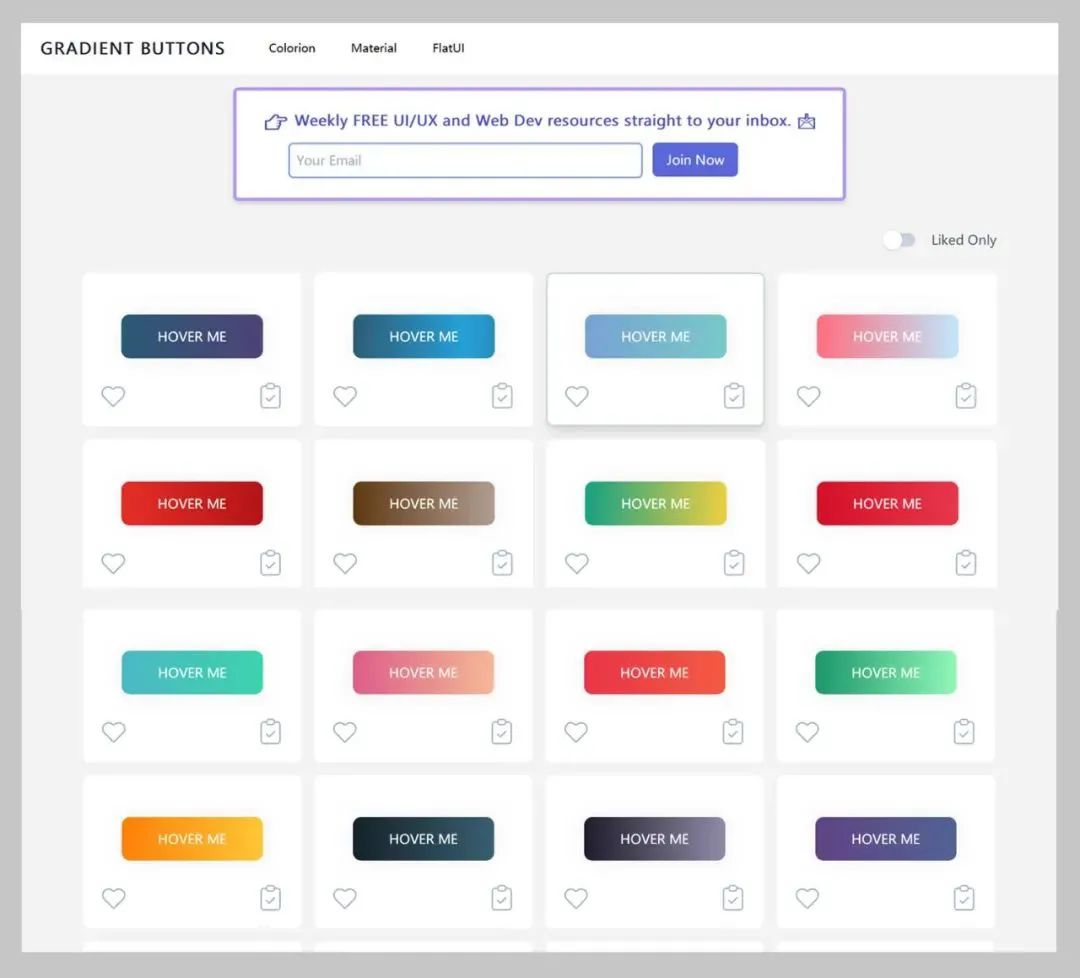
Task: Click the orange-to-yellow HOVER ME button
Action: coord(192,839)
